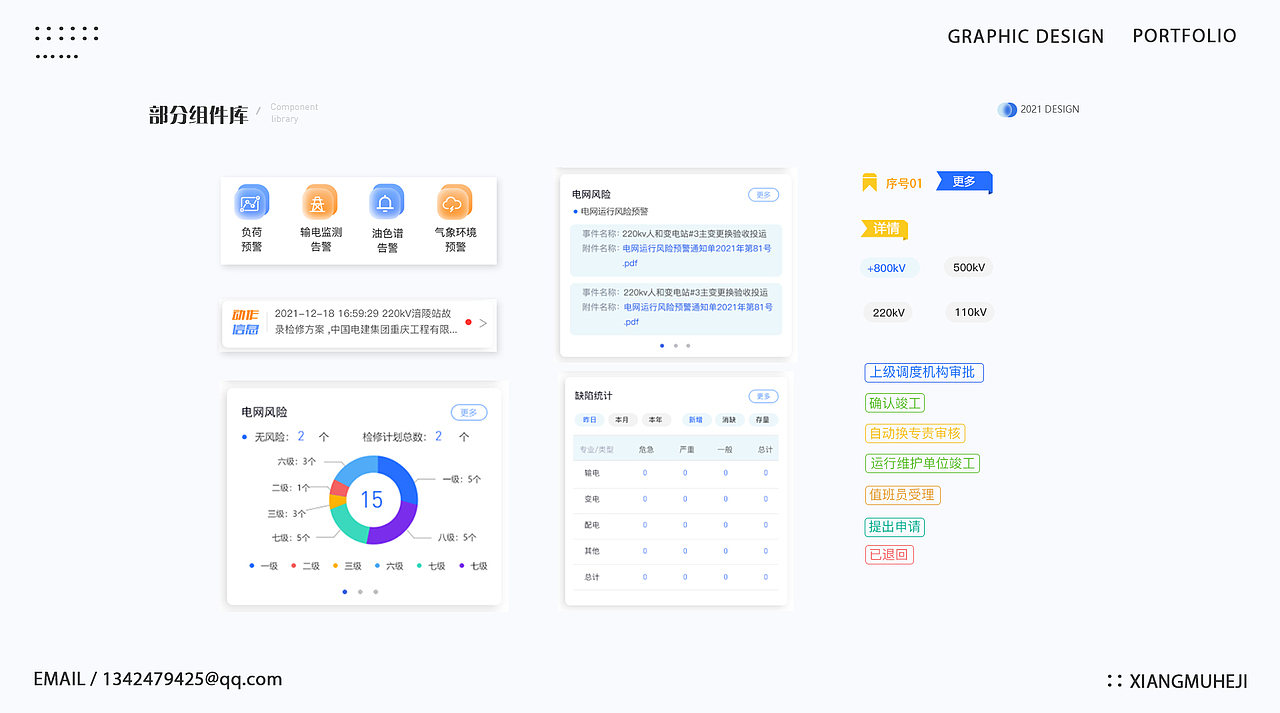The width and height of the screenshot is (1280, 713).
Task: Toggle the 六级 light-blue legend entry
Action: (x=390, y=566)
